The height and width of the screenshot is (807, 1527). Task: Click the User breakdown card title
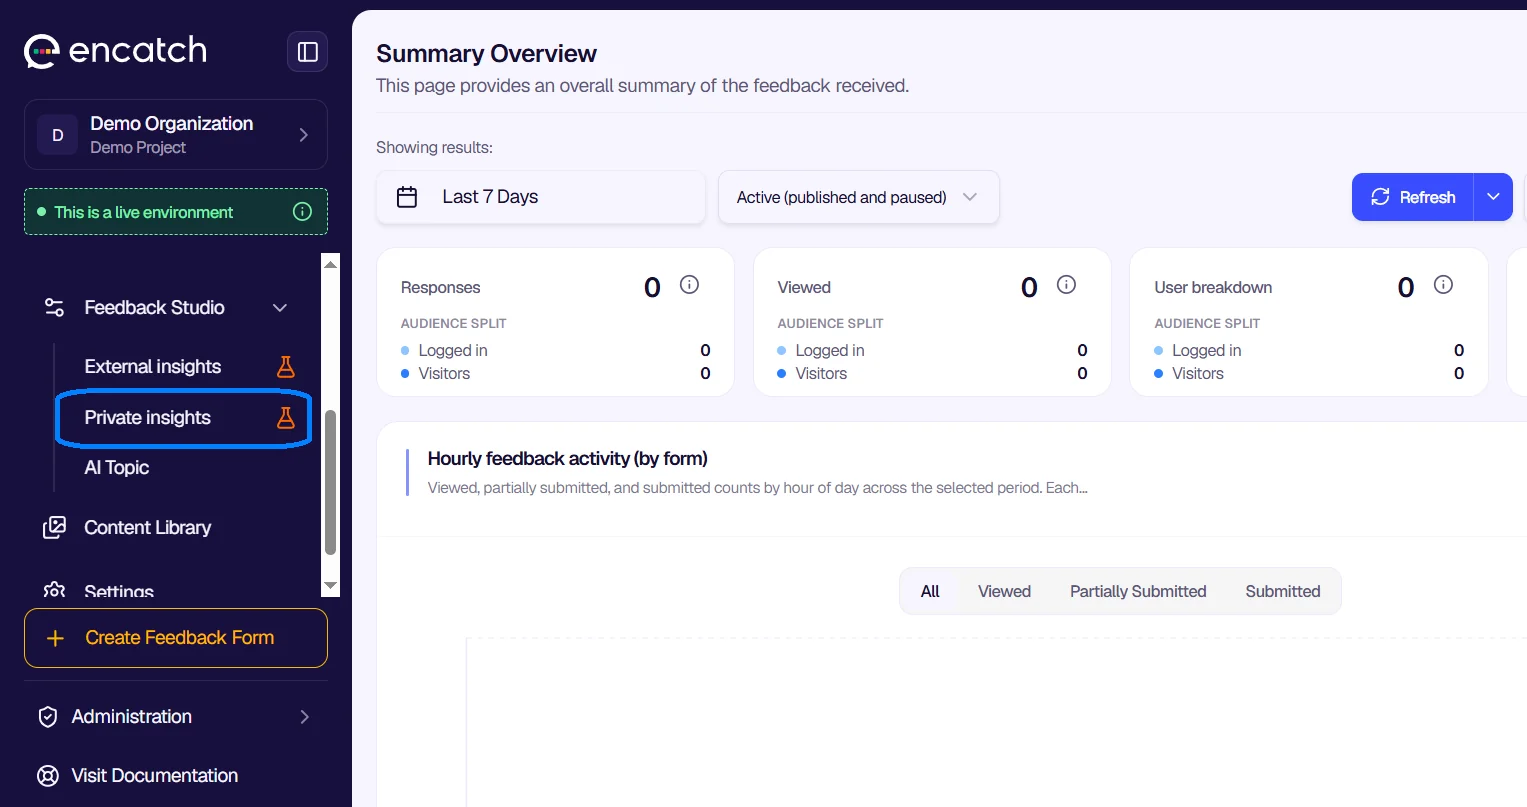point(1213,288)
